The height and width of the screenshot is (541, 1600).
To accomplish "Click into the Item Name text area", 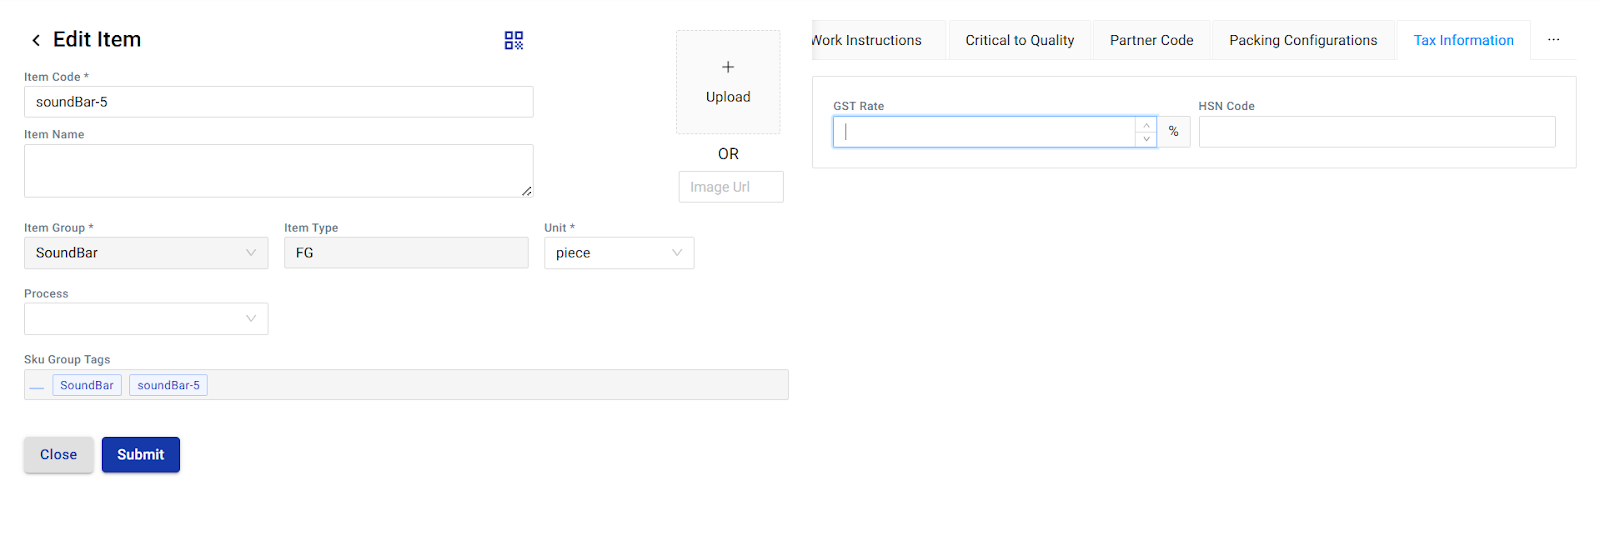I will coord(278,171).
